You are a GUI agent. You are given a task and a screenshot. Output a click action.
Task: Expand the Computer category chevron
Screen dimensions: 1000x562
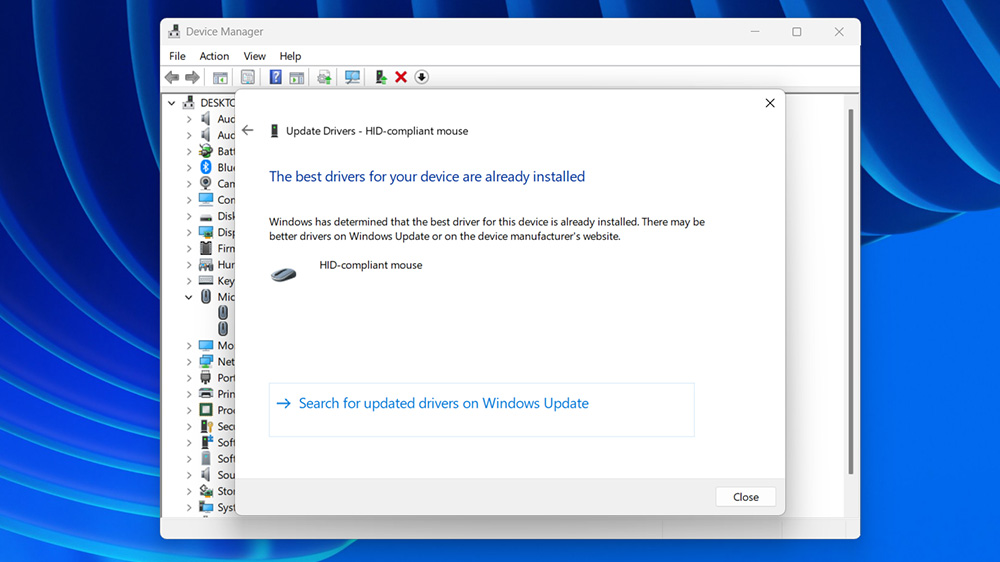pos(189,200)
